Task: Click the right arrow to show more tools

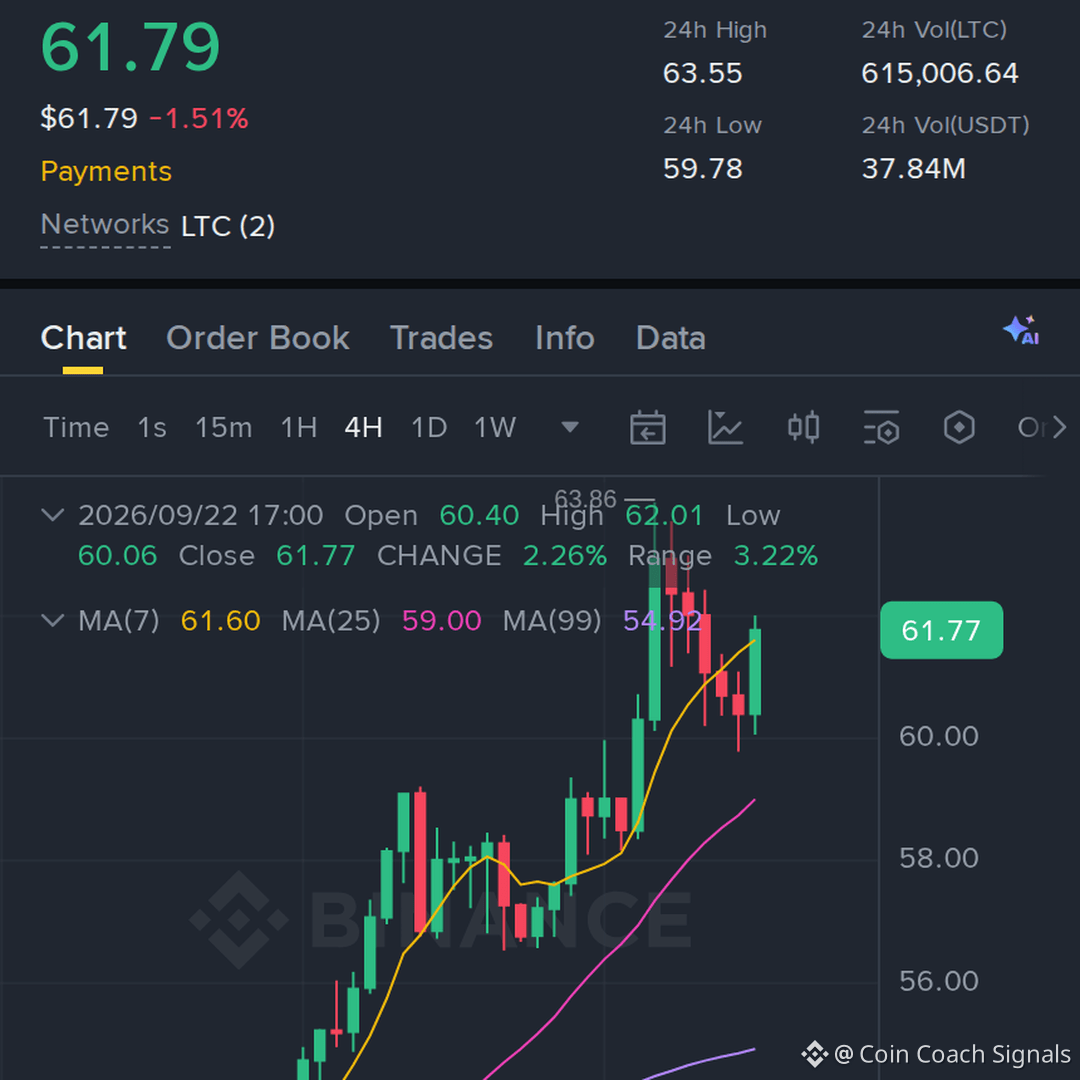Action: click(x=1059, y=427)
